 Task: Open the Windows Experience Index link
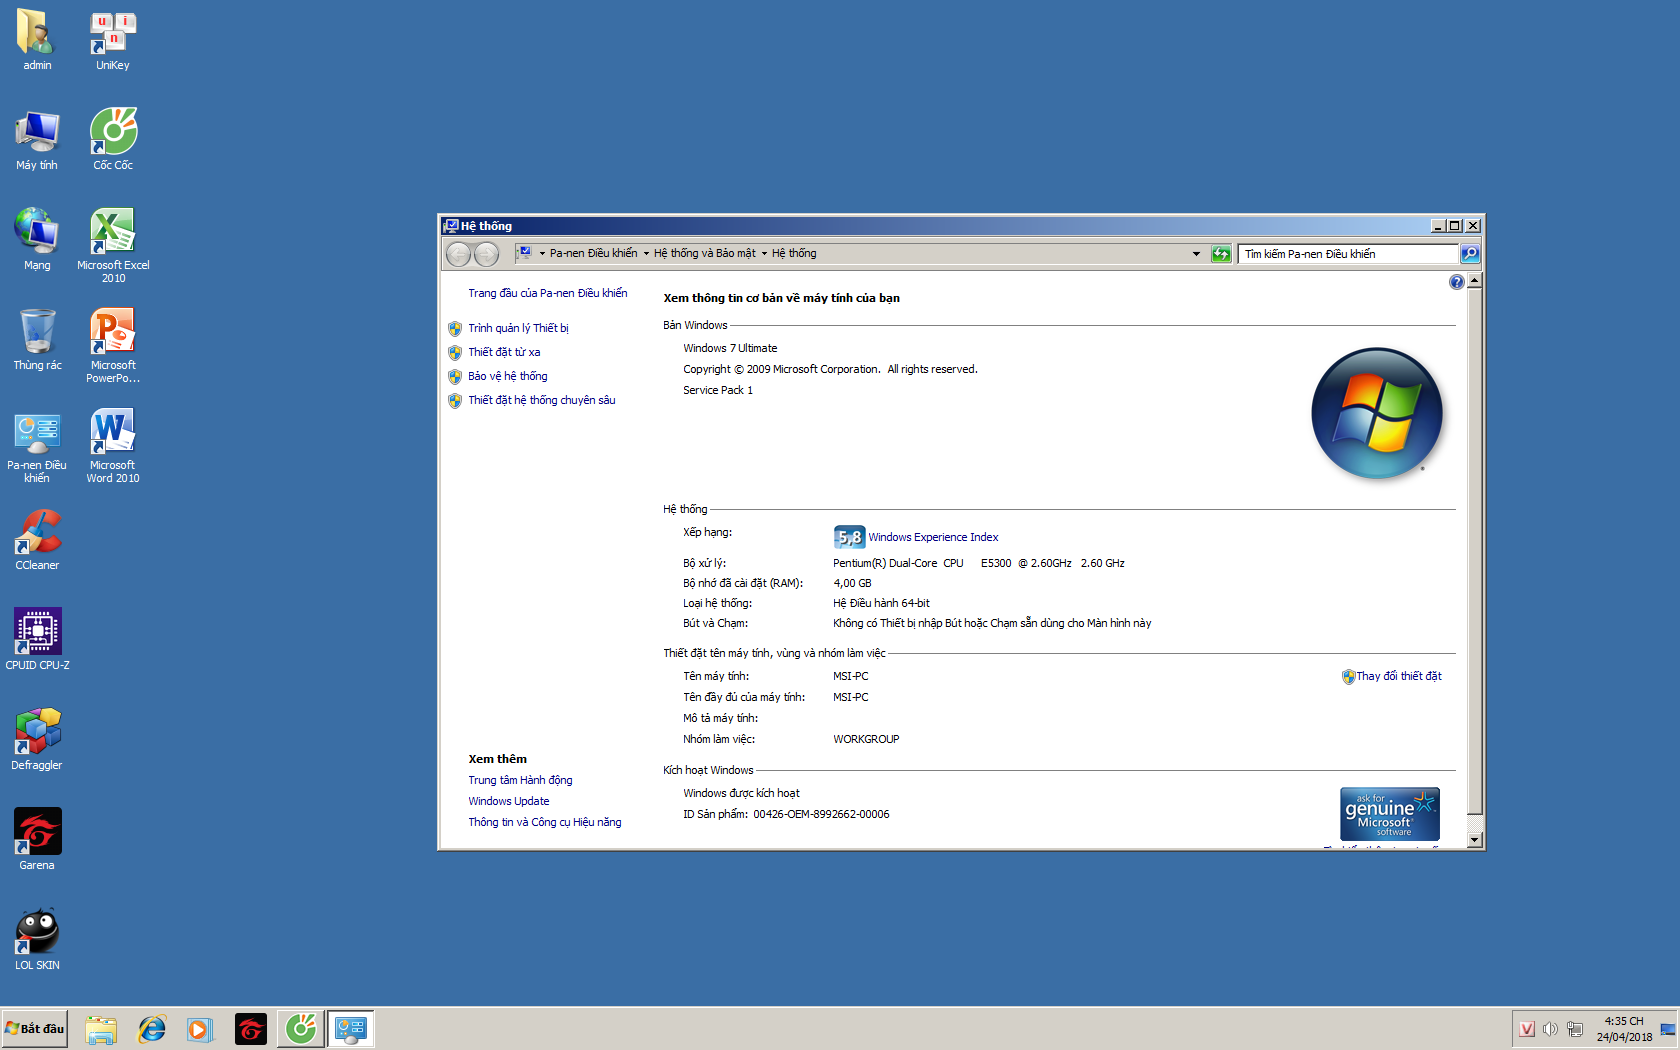click(x=933, y=537)
